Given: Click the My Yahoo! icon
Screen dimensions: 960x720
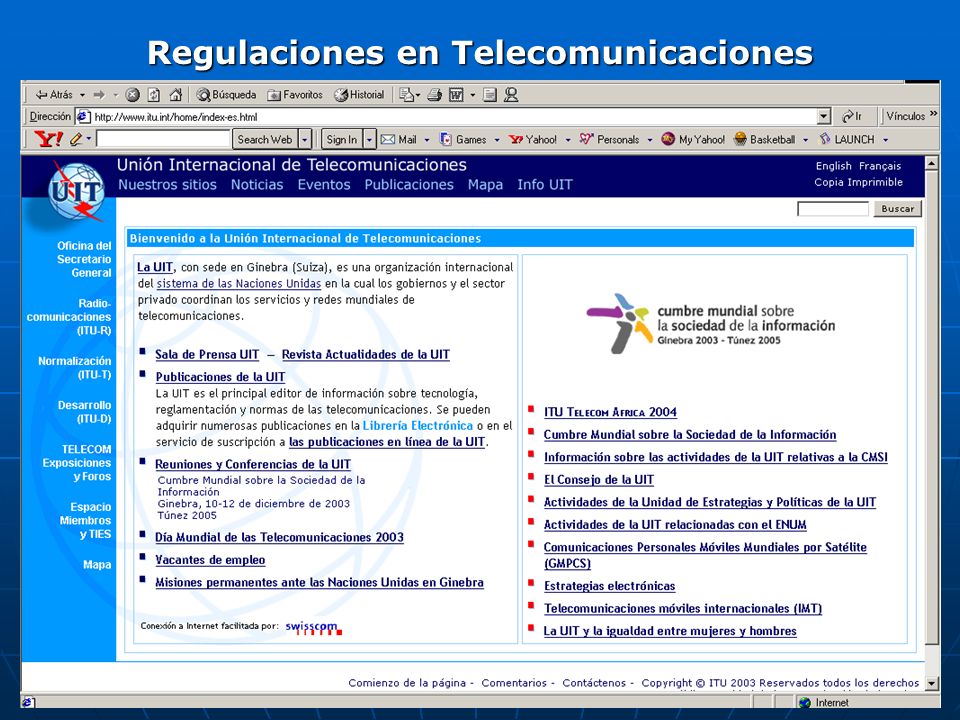Looking at the screenshot, I should pos(668,140).
